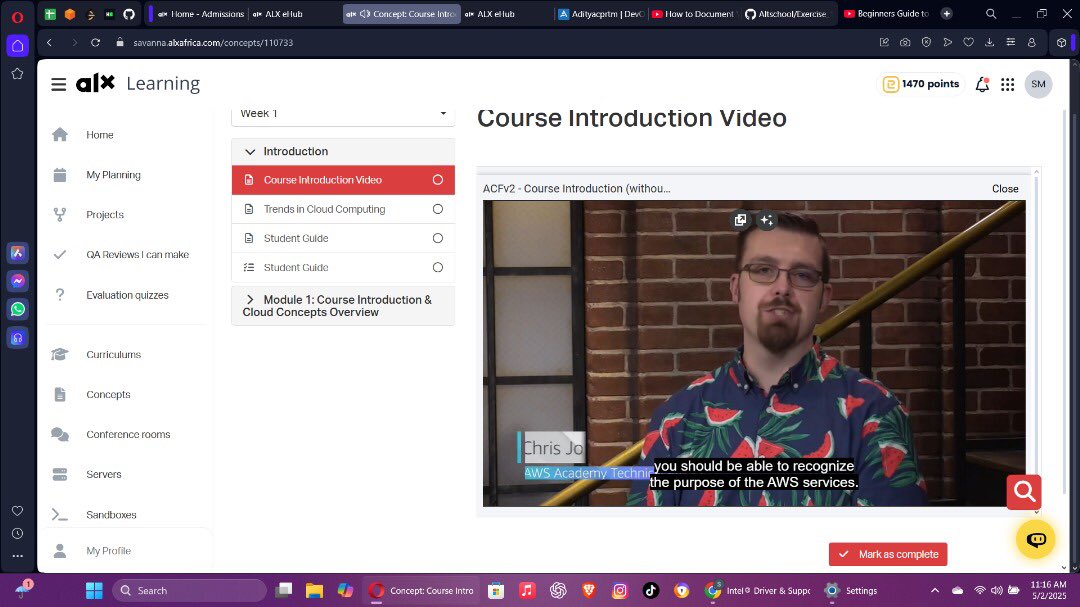Click the taskbar Search box
Viewport: 1080px width, 607px height.
(x=190, y=590)
